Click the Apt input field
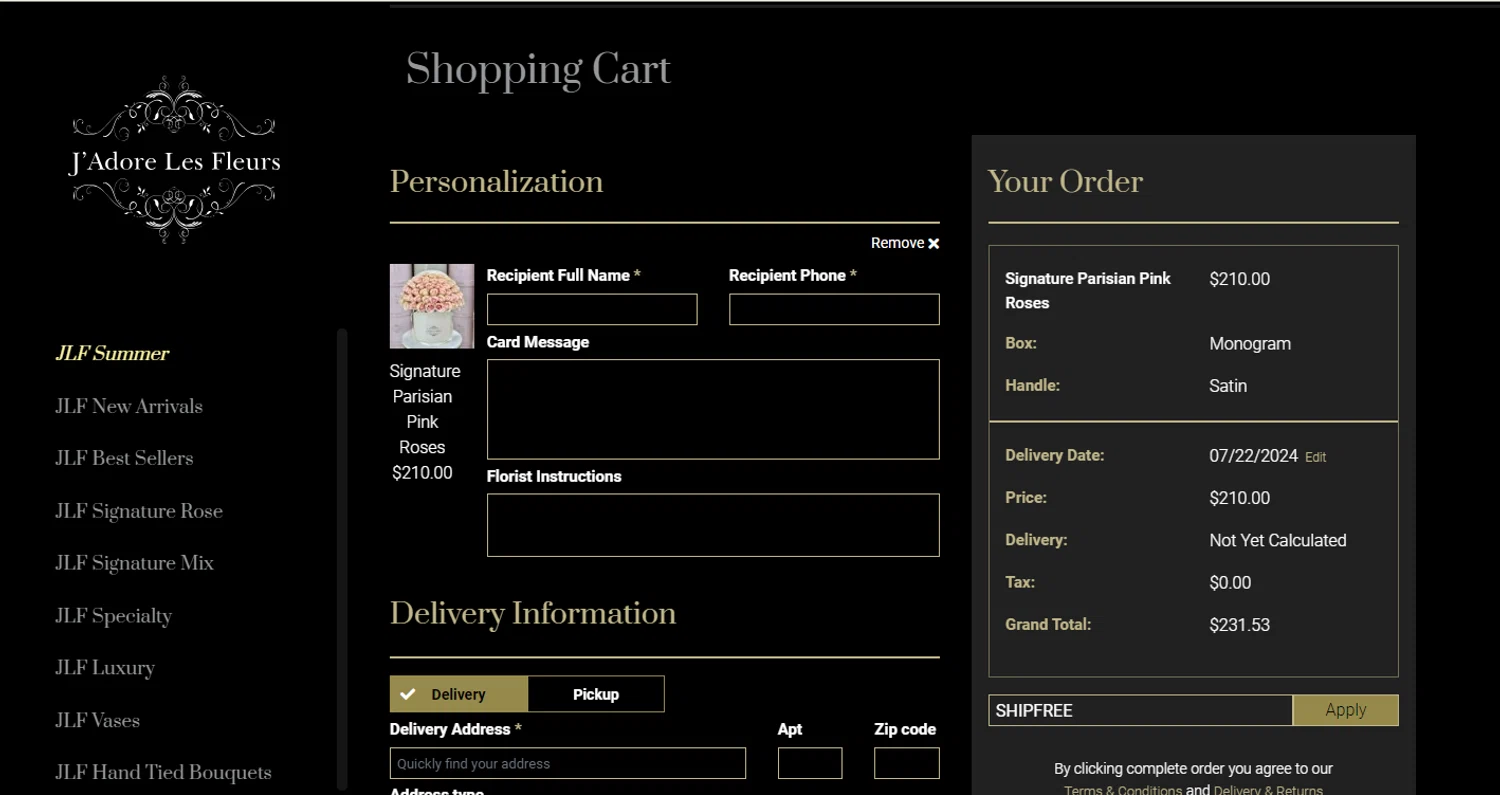Viewport: 1500px width, 795px height. tap(810, 763)
